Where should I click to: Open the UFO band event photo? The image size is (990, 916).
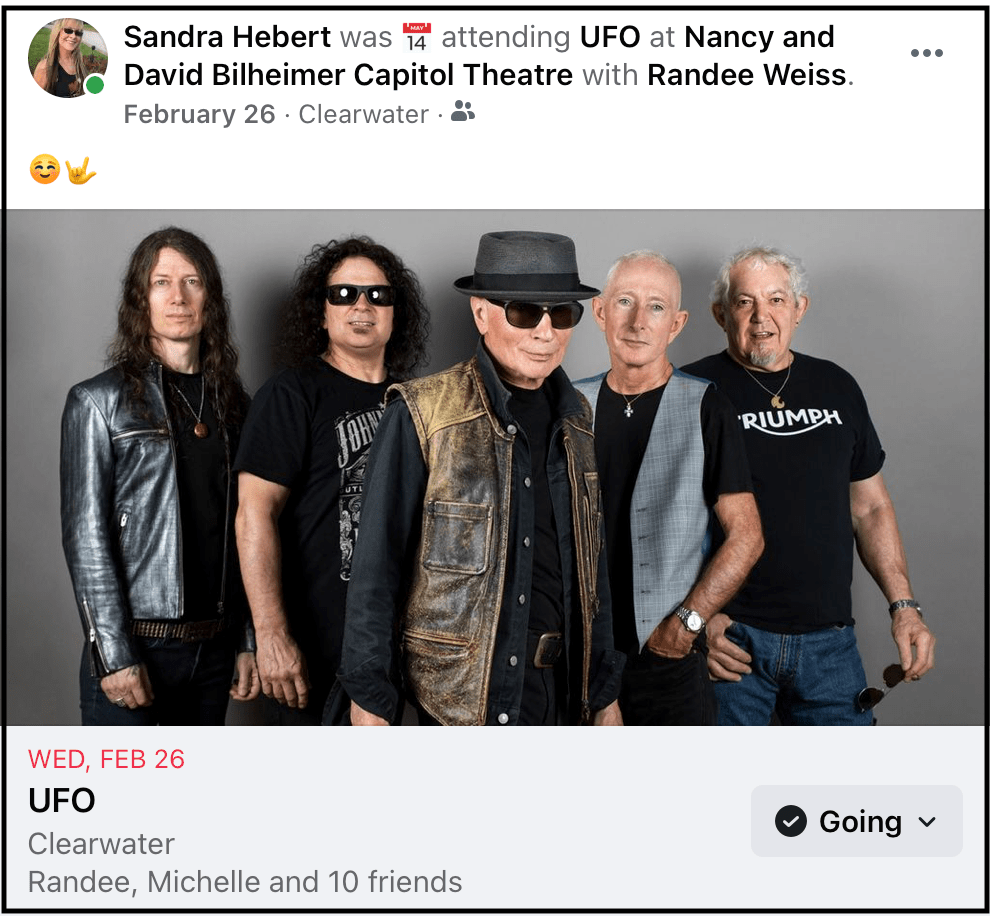[x=495, y=467]
